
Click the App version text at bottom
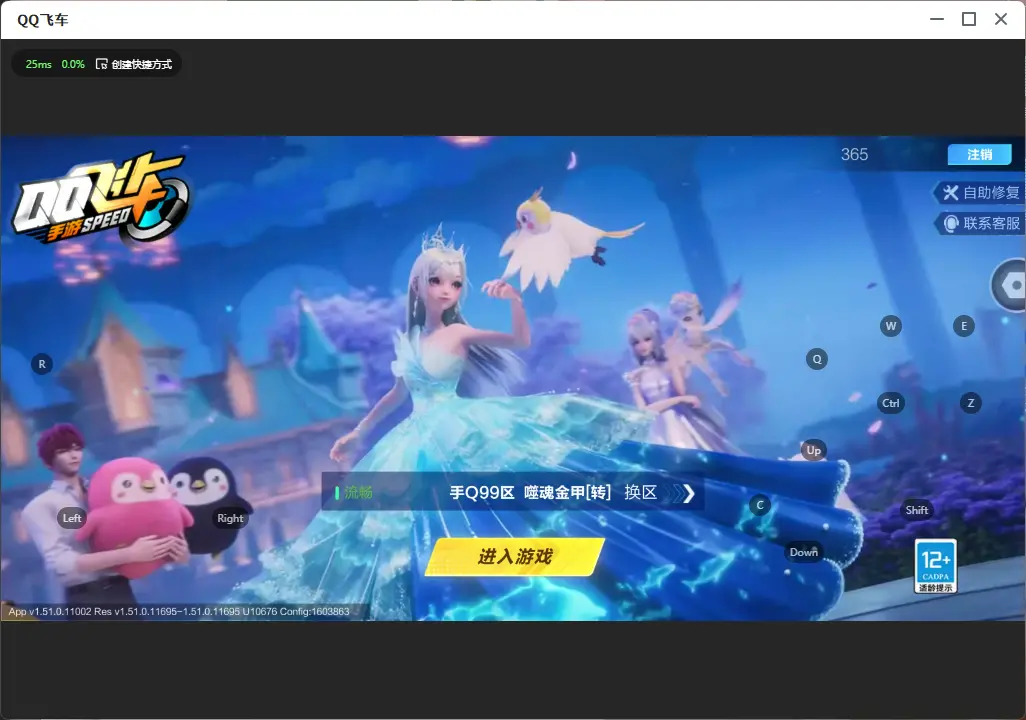point(179,611)
